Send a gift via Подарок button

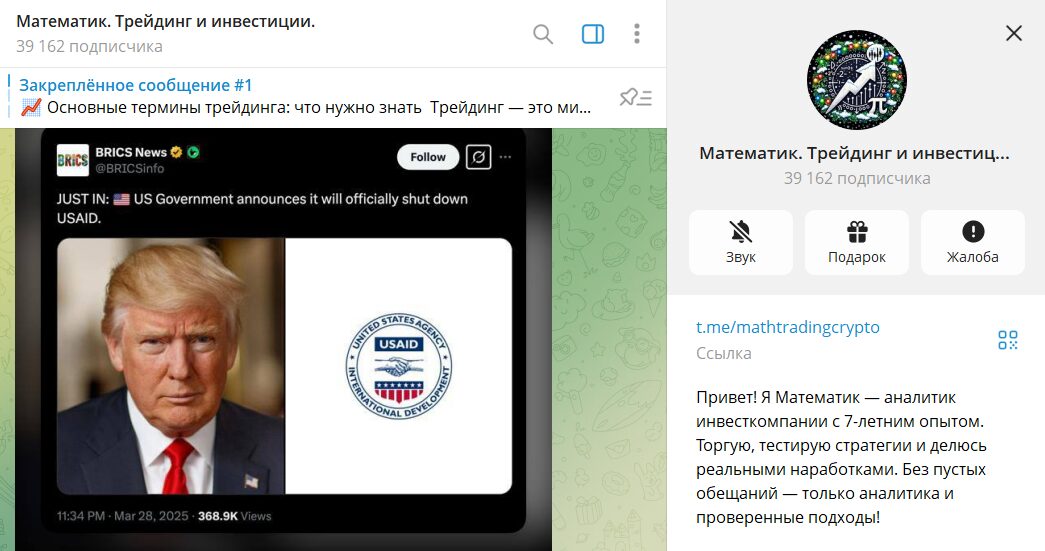click(x=856, y=243)
